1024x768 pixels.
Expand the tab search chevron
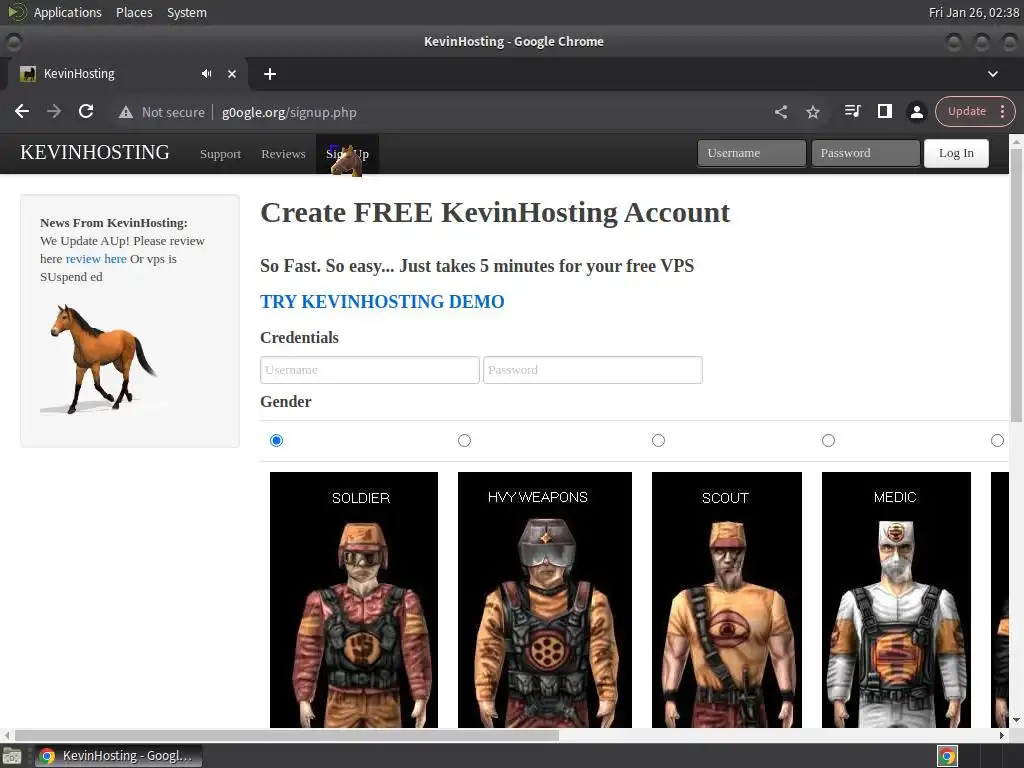click(993, 74)
